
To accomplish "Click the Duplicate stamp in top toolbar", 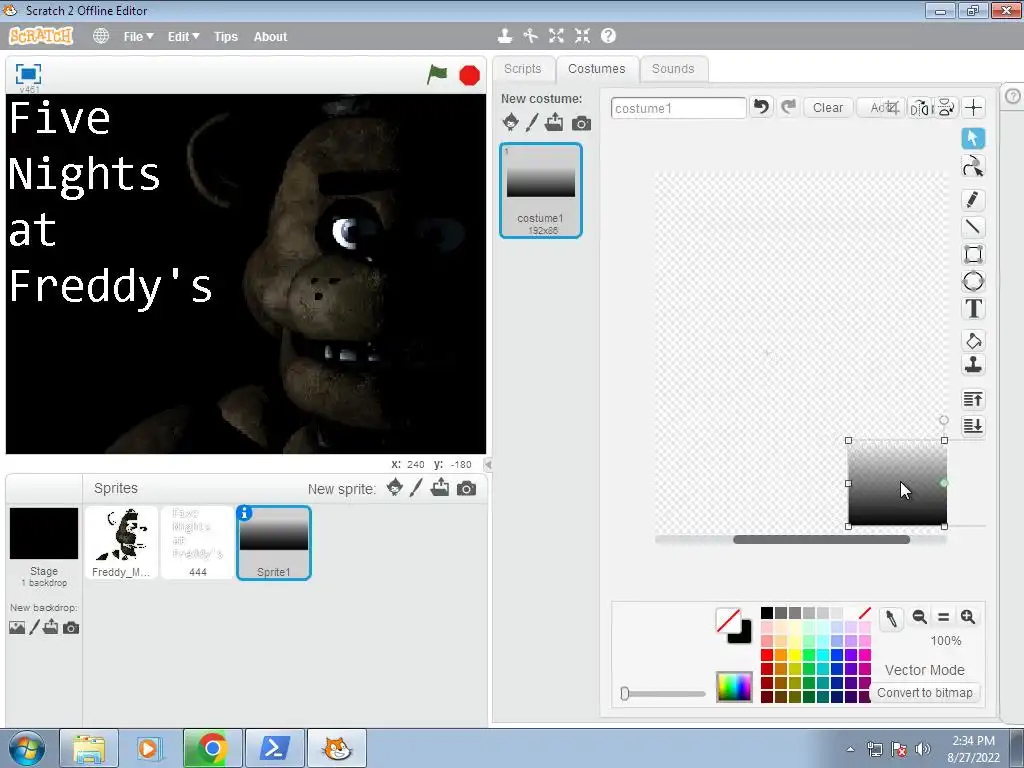I will click(x=505, y=36).
